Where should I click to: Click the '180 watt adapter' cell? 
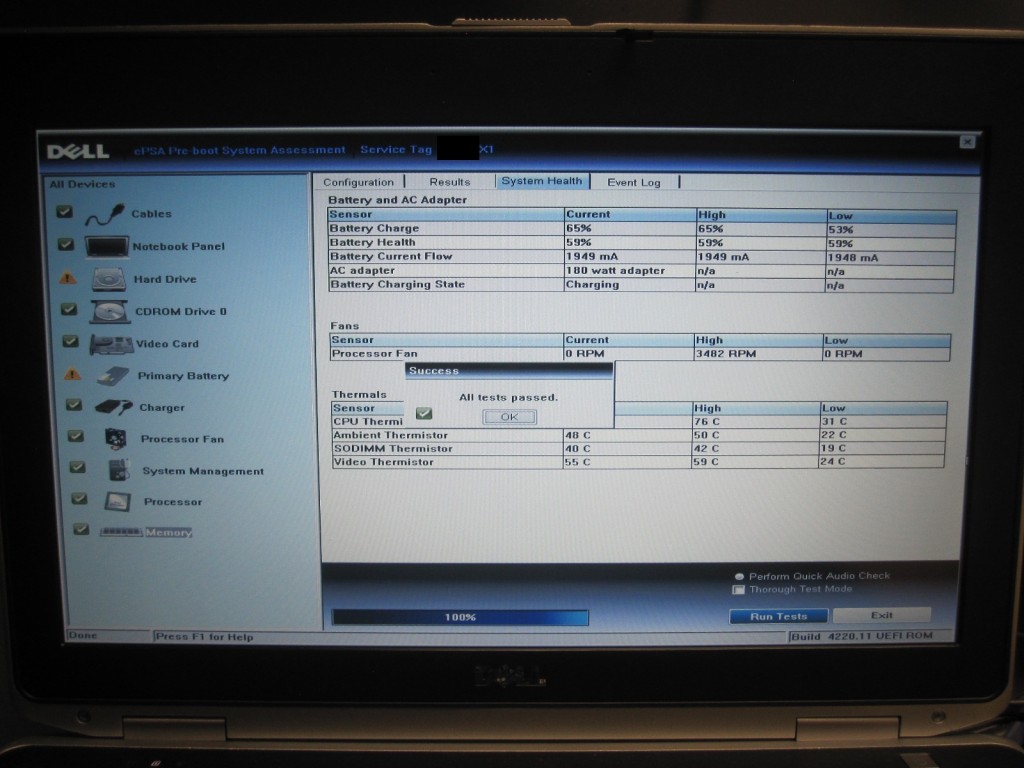pos(629,270)
